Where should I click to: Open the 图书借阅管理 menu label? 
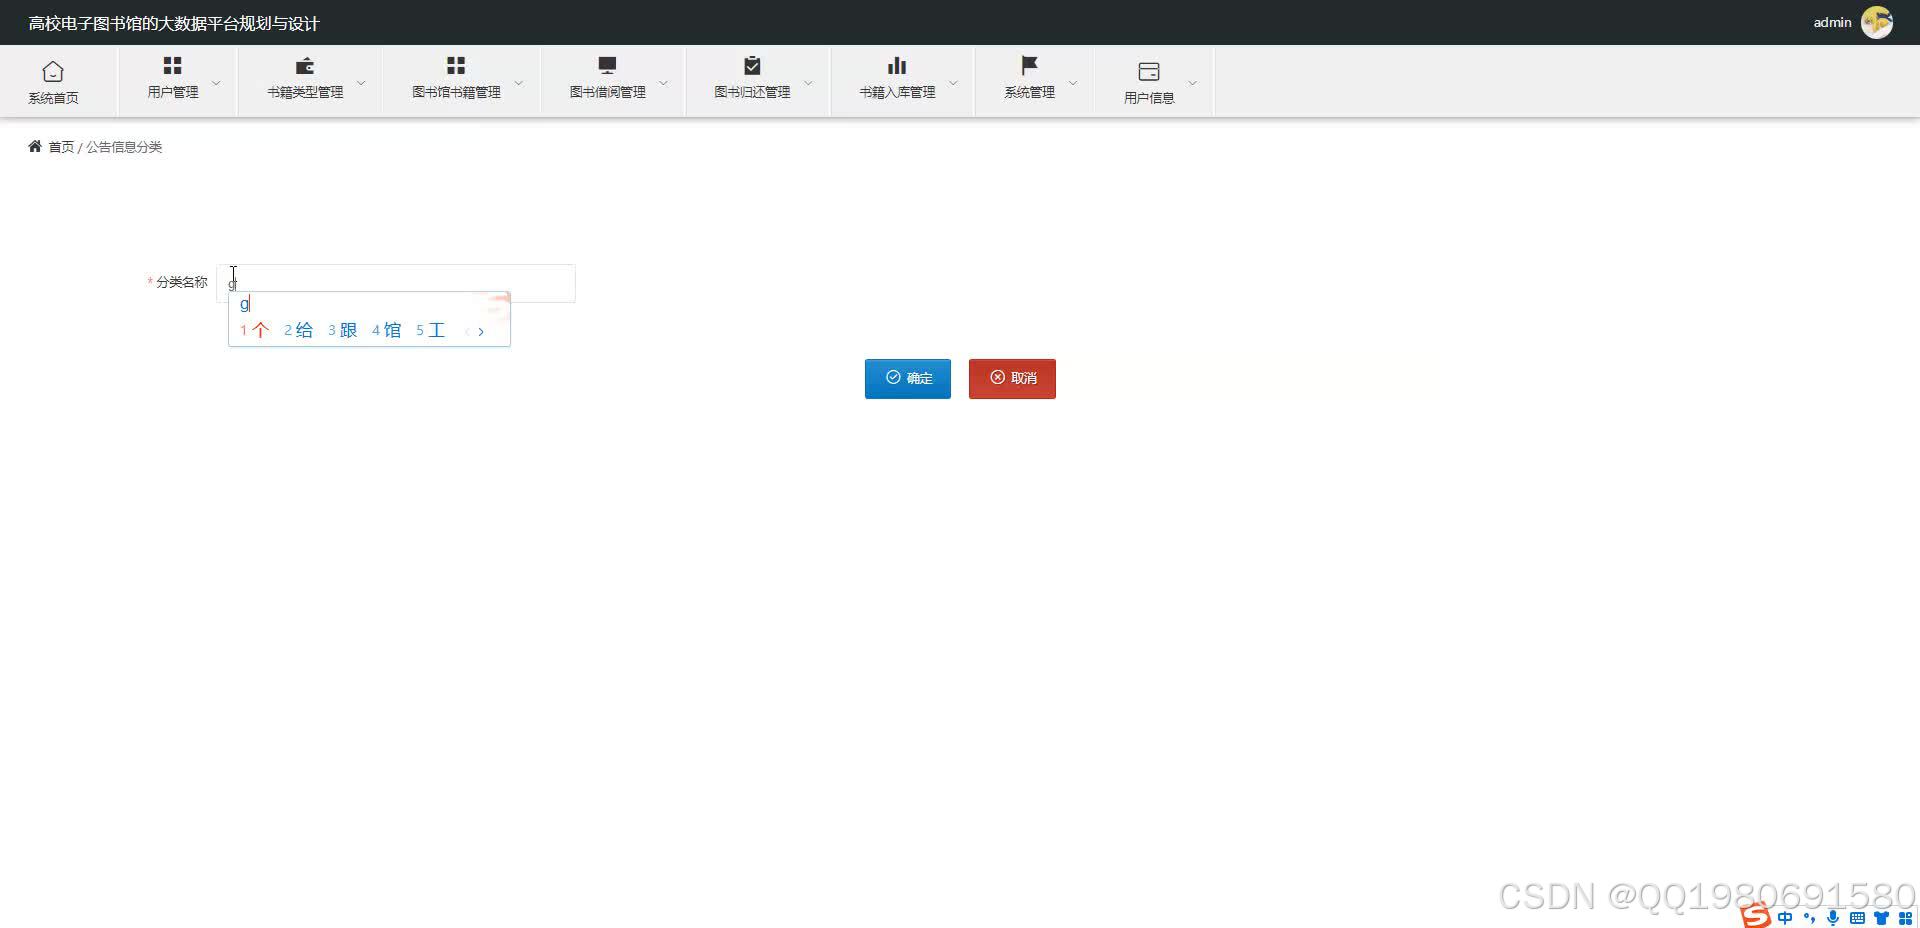click(x=607, y=92)
